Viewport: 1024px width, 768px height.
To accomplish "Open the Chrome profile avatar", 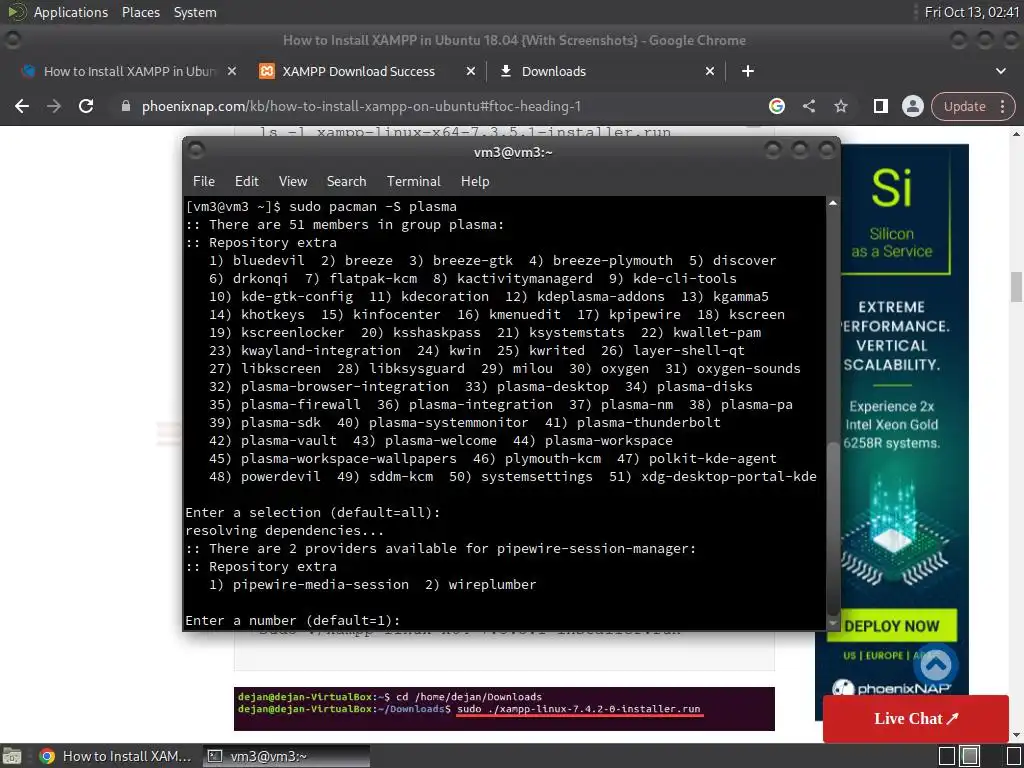I will click(912, 106).
